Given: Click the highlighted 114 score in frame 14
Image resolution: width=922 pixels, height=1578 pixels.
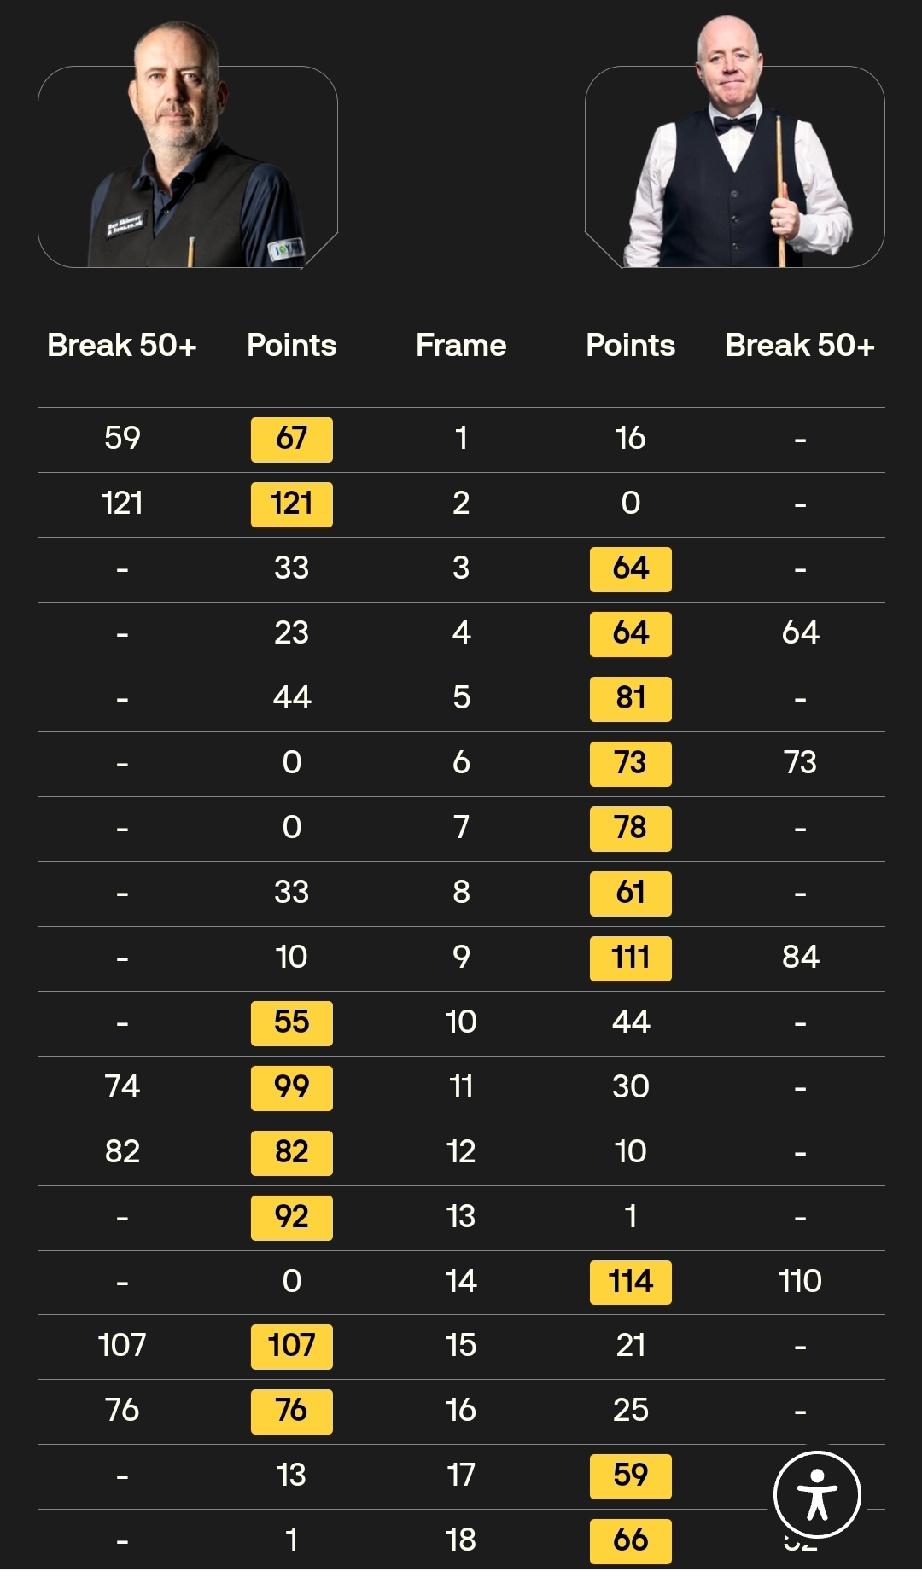Looking at the screenshot, I should (x=630, y=1282).
